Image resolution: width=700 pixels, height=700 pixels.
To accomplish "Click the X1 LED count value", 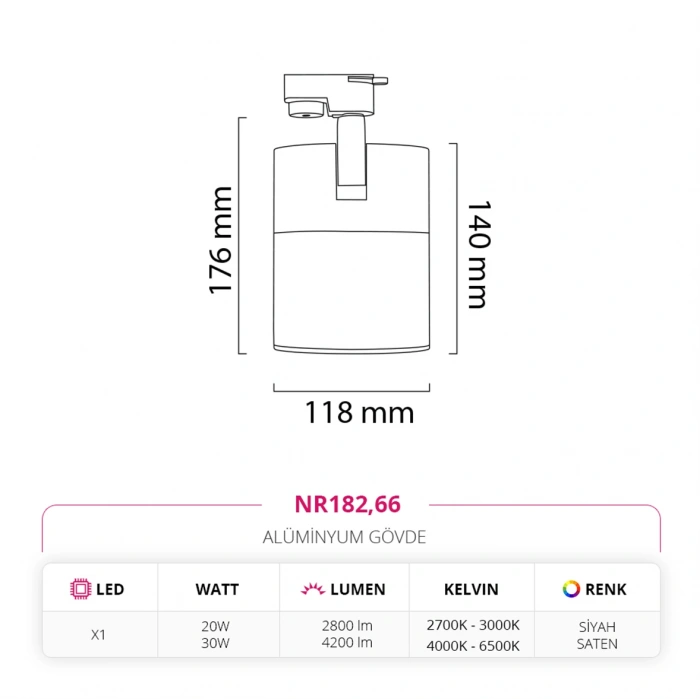I will (97, 633).
